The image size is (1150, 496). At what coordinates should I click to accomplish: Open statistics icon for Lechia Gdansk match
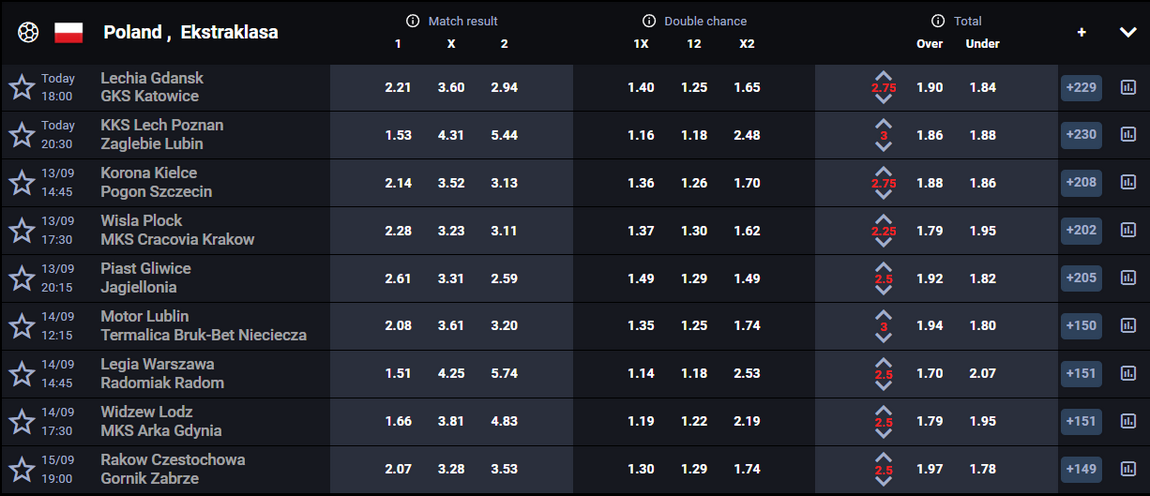[1128, 88]
